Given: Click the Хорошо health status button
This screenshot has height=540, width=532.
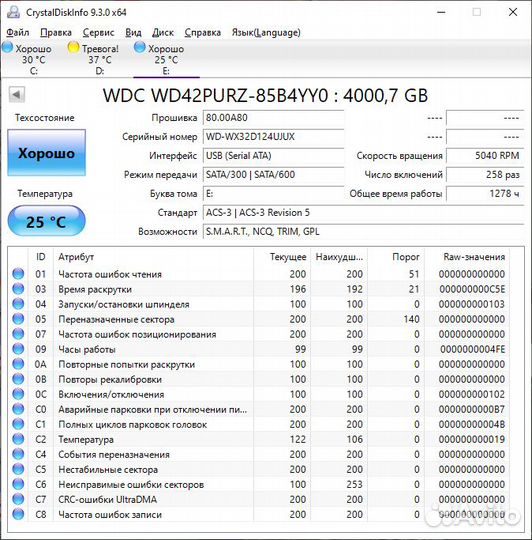Looking at the screenshot, I should coord(46,153).
